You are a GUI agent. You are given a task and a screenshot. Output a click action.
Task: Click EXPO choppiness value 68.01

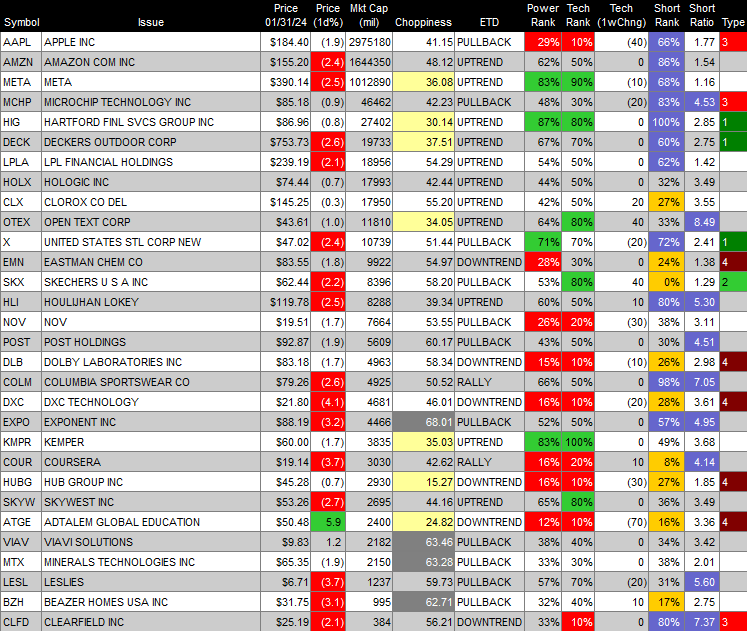[423, 422]
